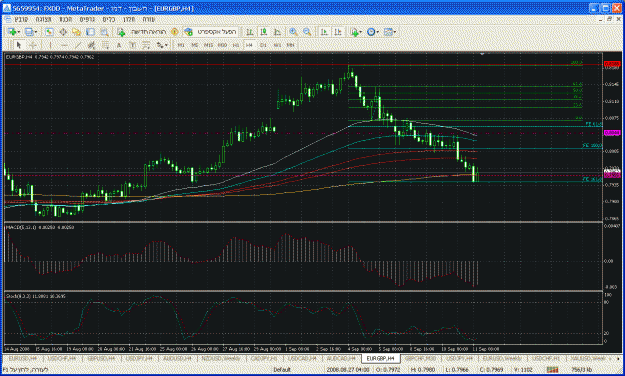The height and width of the screenshot is (376, 625).
Task: Select the text A tool
Action: pos(119,45)
